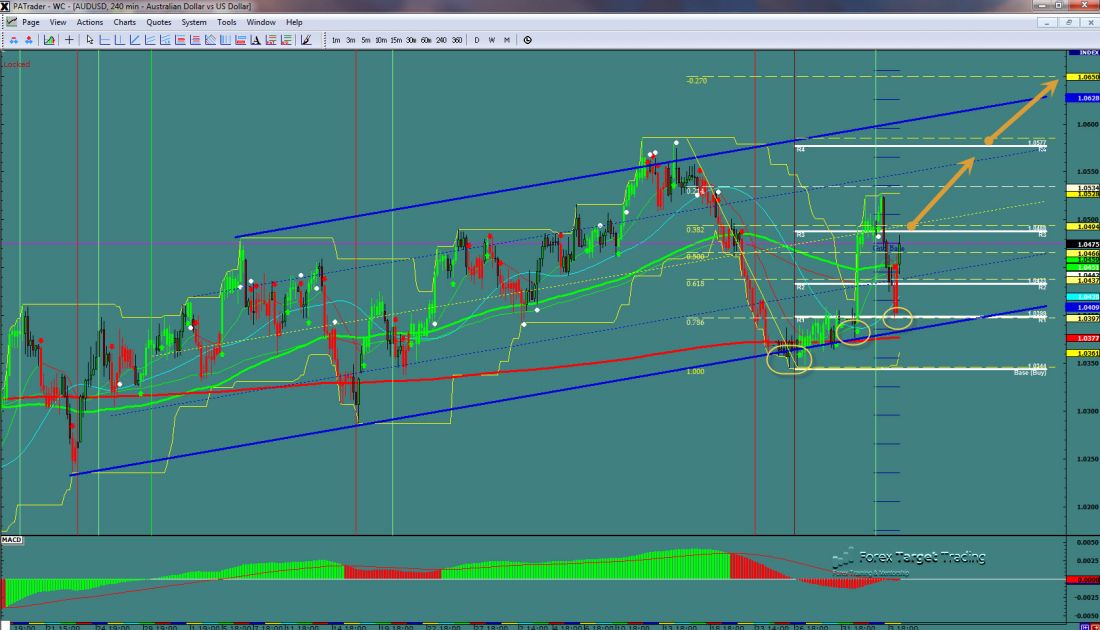Click the clock icon in toolbar
This screenshot has width=1100, height=630.
[x=527, y=40]
